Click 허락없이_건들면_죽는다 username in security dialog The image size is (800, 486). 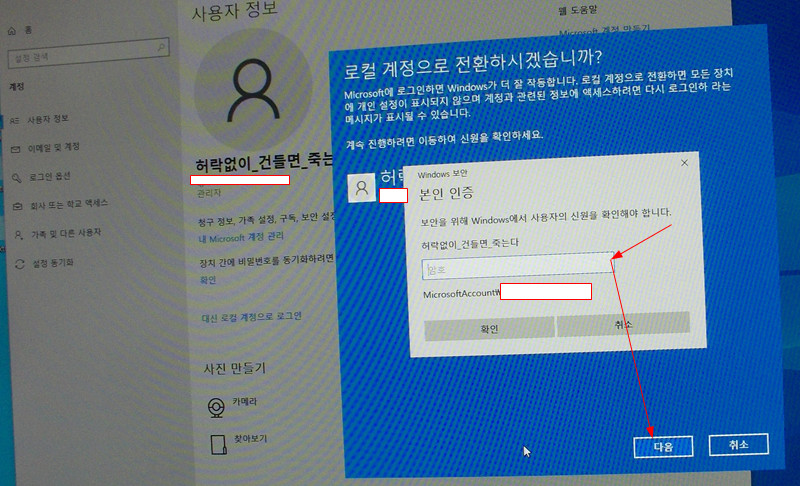[x=470, y=244]
